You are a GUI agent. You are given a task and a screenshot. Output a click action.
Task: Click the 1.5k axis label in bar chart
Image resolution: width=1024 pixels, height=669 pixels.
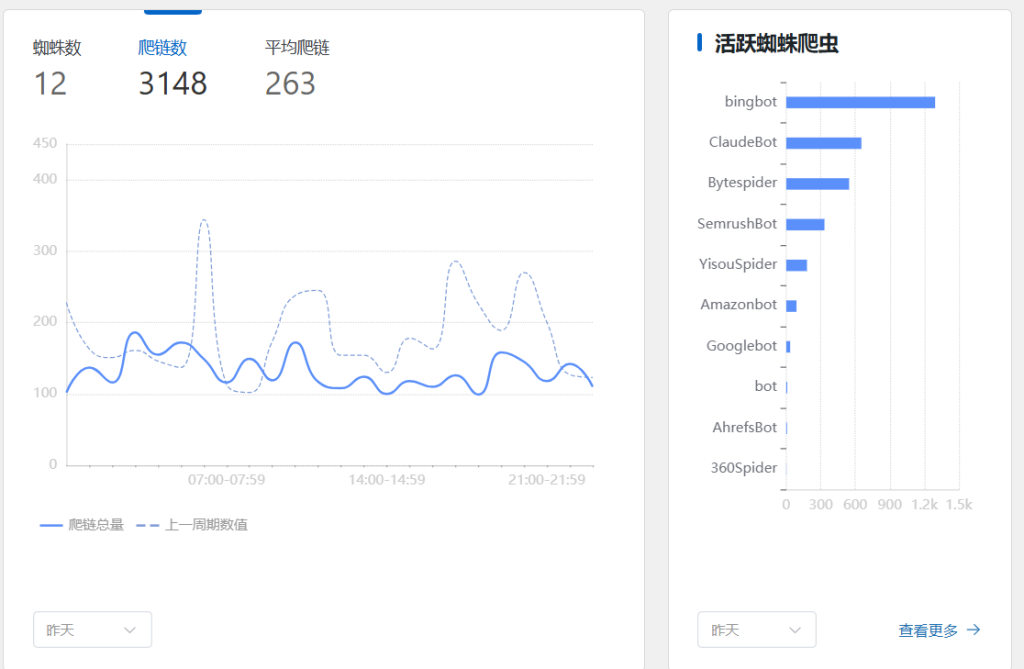tap(959, 504)
